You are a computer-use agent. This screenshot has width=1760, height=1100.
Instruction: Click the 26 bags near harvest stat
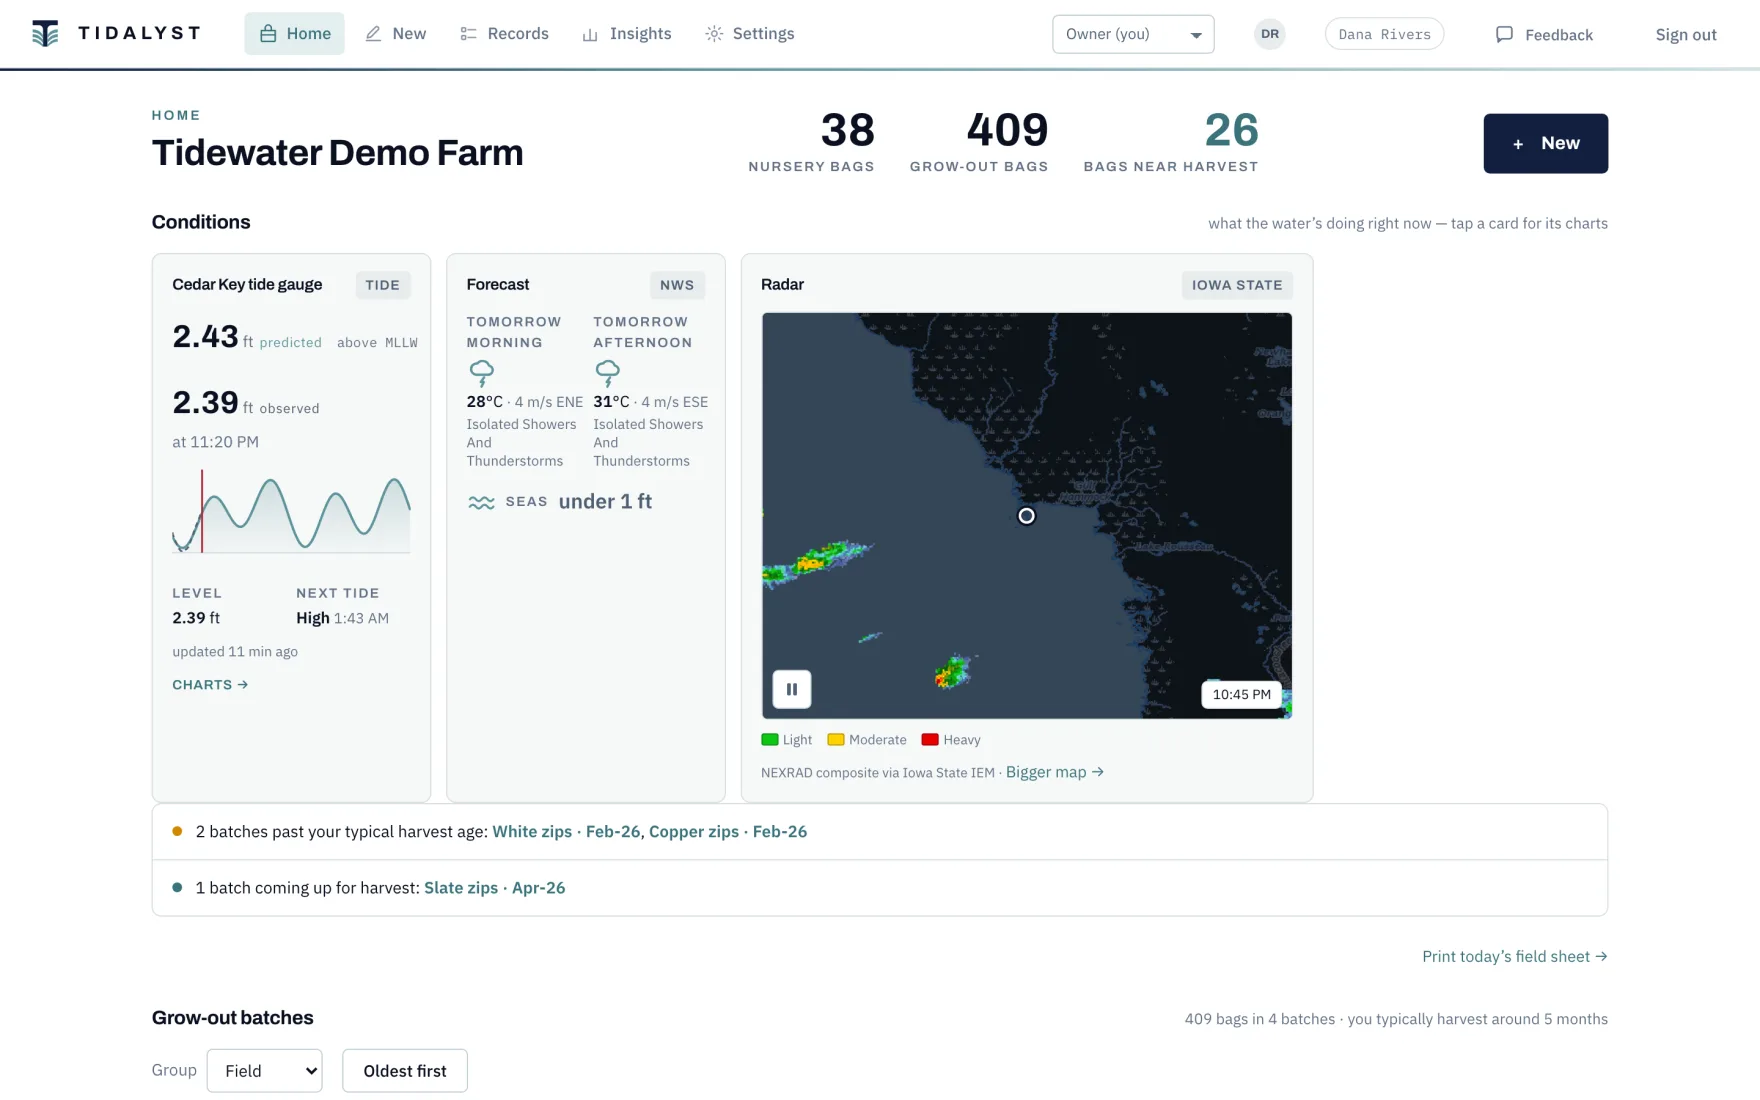1171,142
